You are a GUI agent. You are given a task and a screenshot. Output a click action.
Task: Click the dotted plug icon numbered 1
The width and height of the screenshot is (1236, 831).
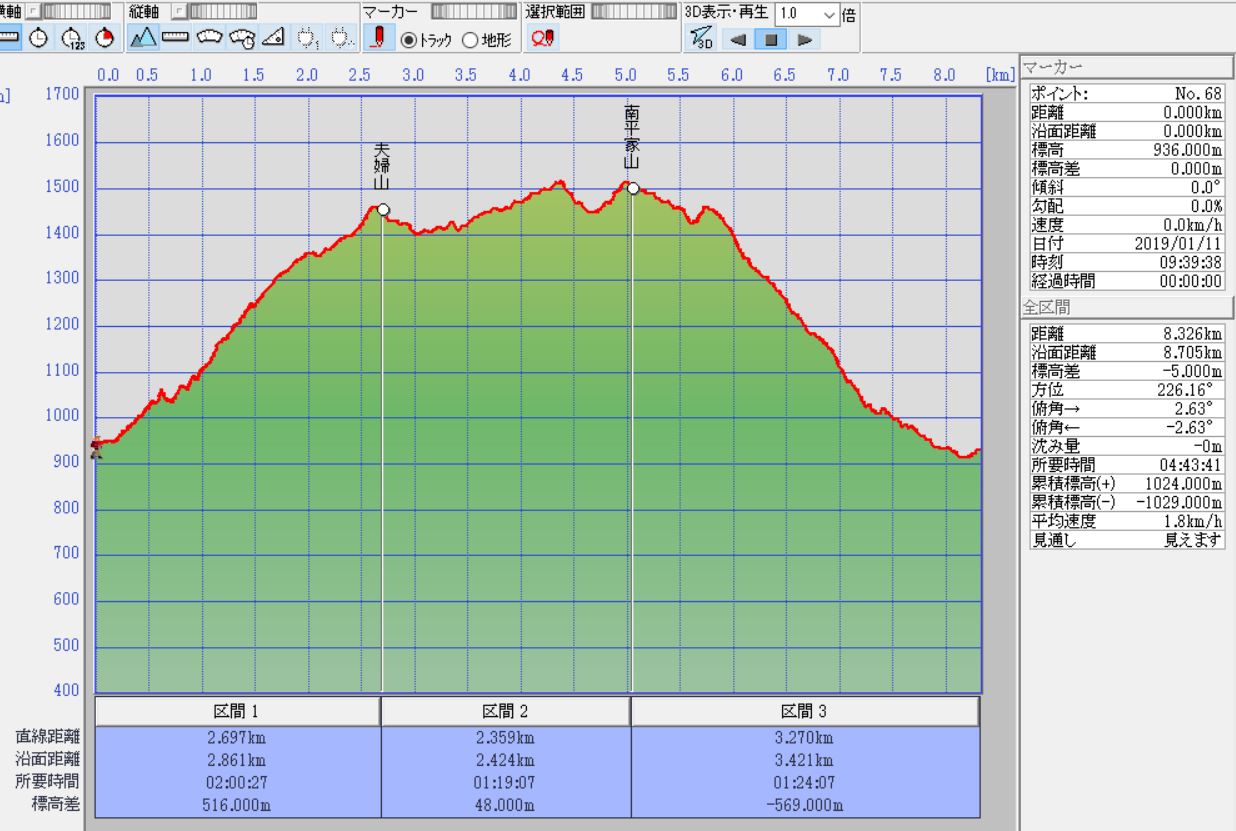pyautogui.click(x=307, y=39)
